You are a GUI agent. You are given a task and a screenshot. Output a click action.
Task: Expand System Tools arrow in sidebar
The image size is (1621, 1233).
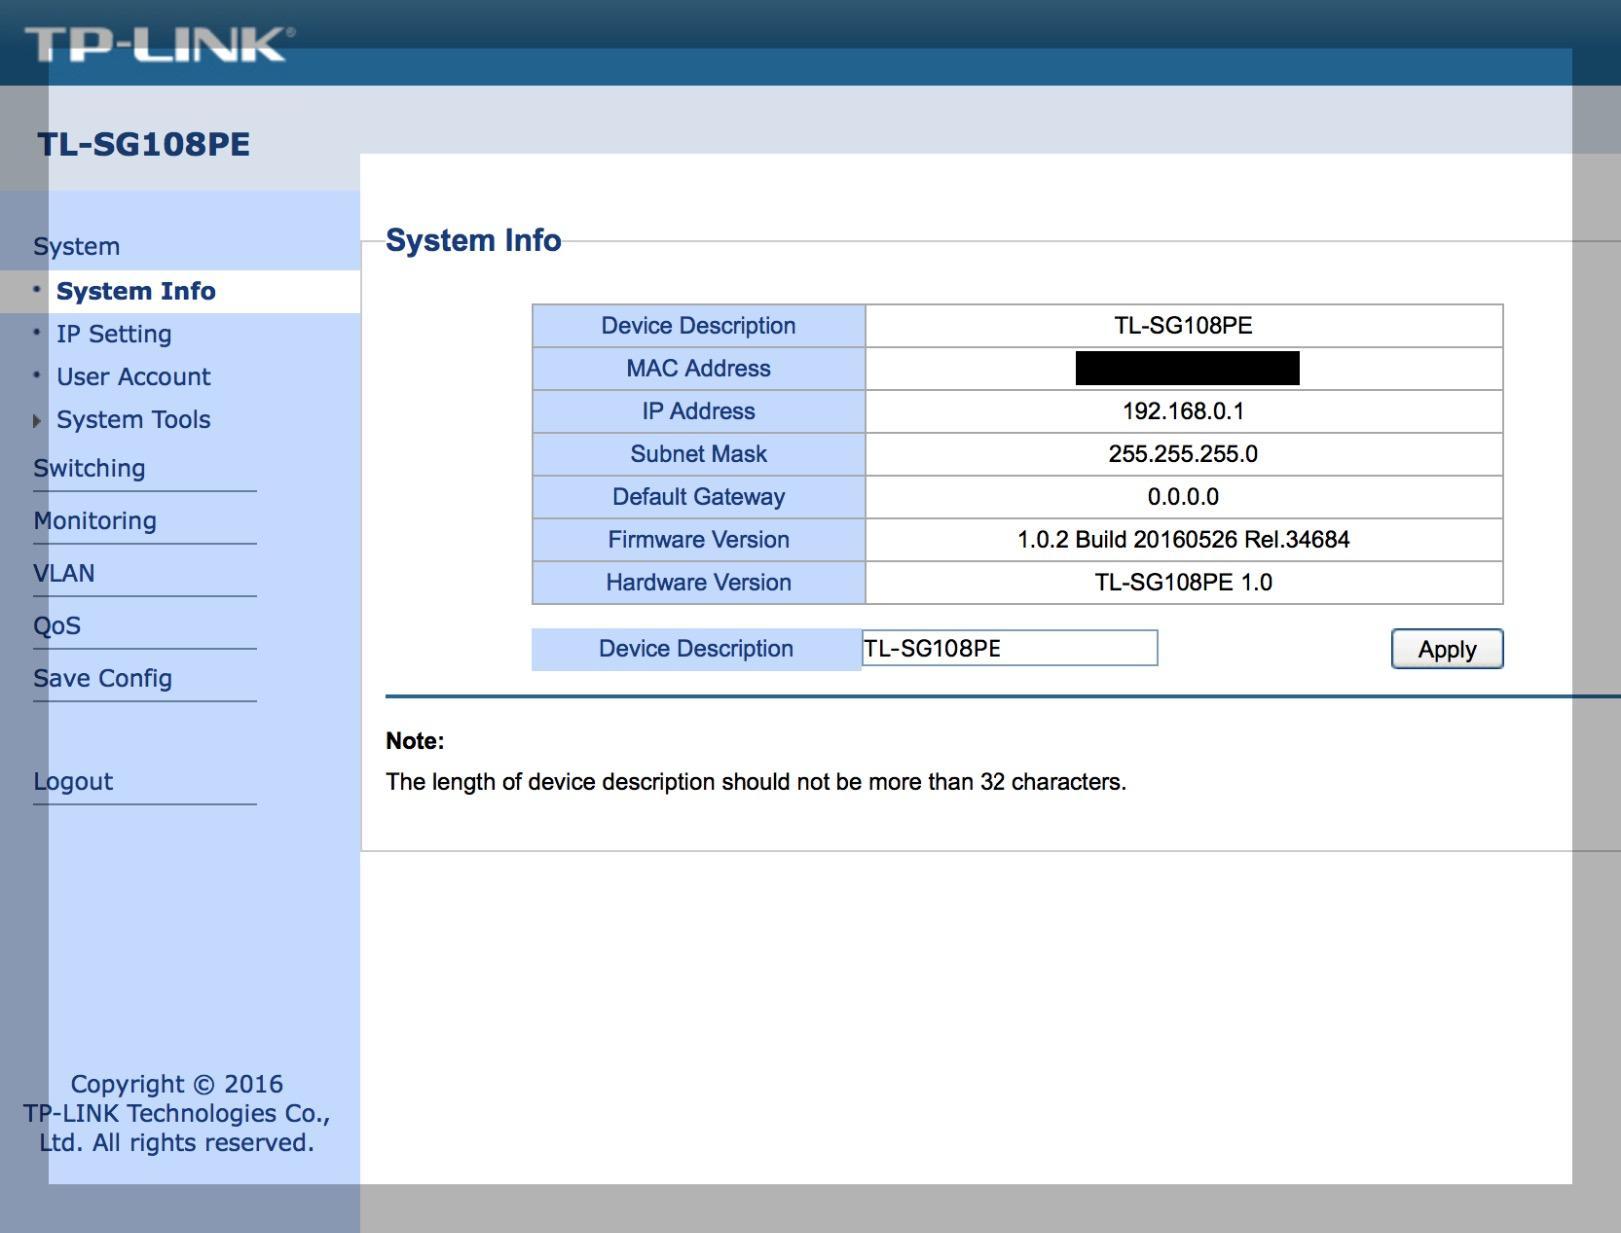point(37,421)
